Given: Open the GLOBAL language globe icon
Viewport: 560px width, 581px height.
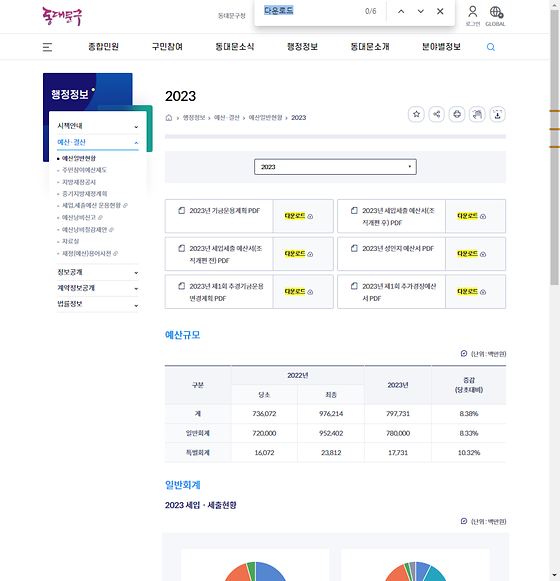Looking at the screenshot, I should (x=496, y=12).
